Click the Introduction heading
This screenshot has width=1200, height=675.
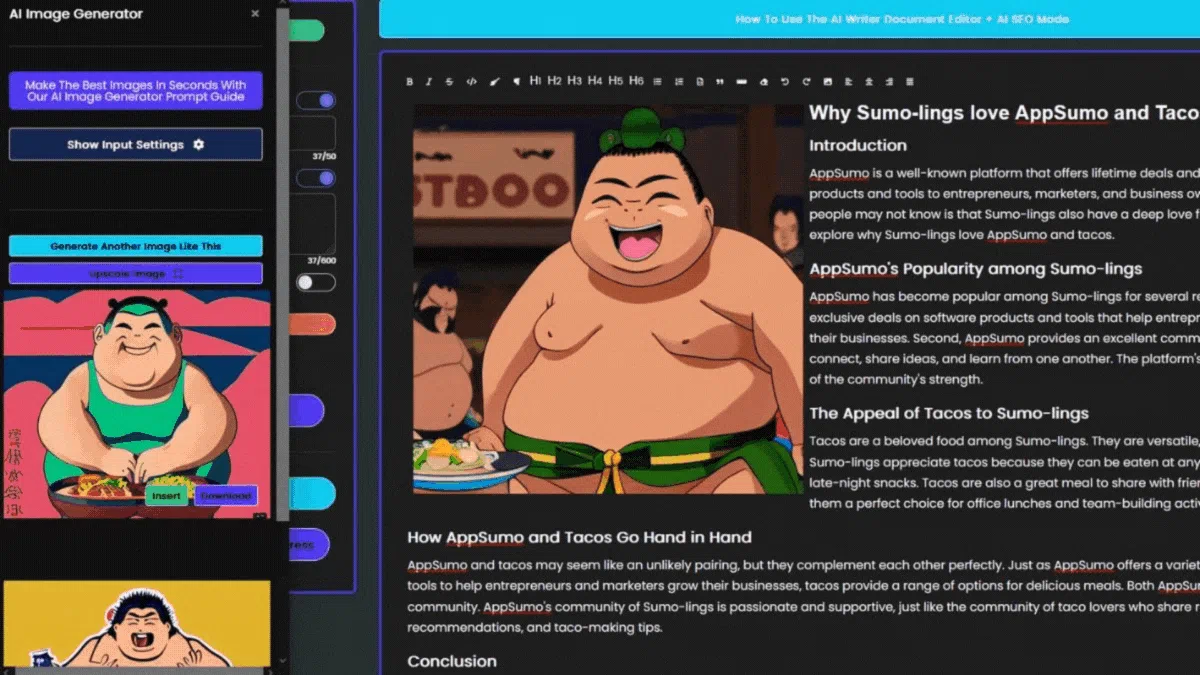(857, 145)
